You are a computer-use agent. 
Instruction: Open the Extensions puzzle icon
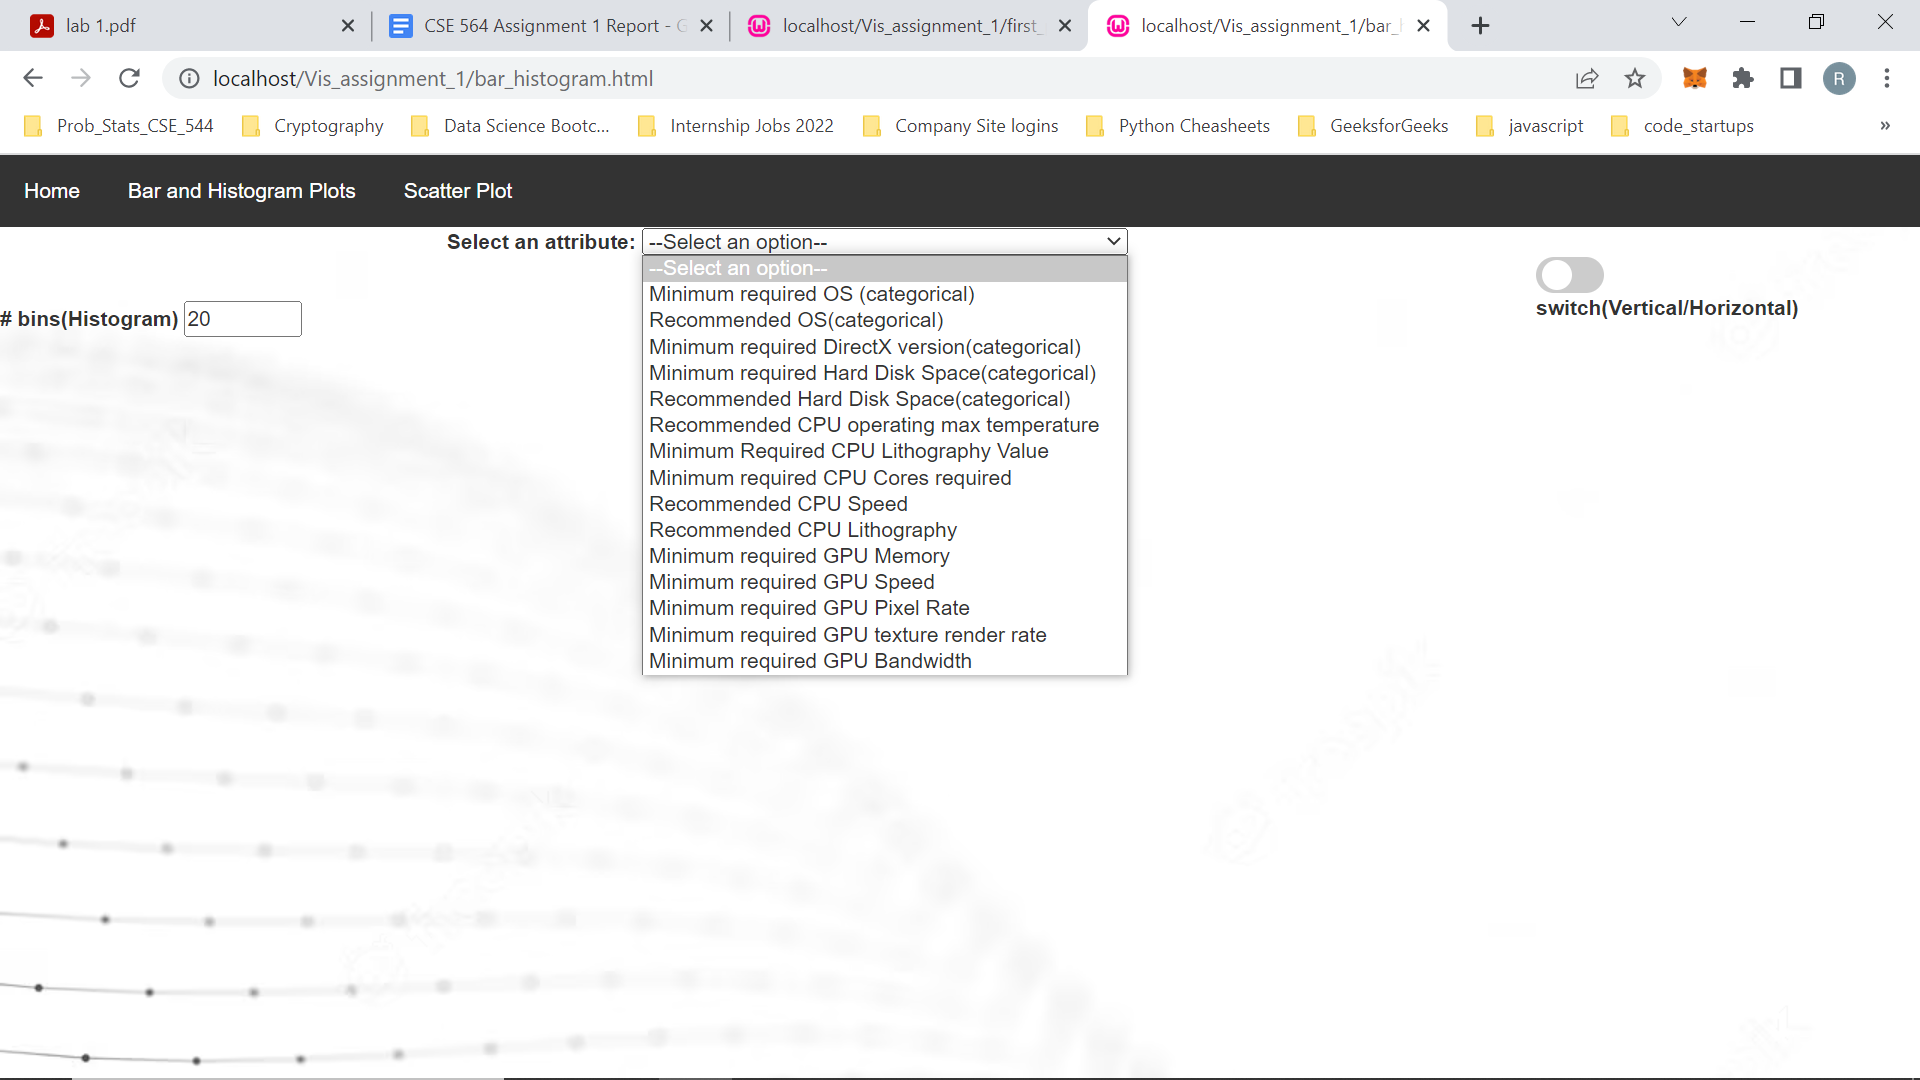coord(1742,78)
